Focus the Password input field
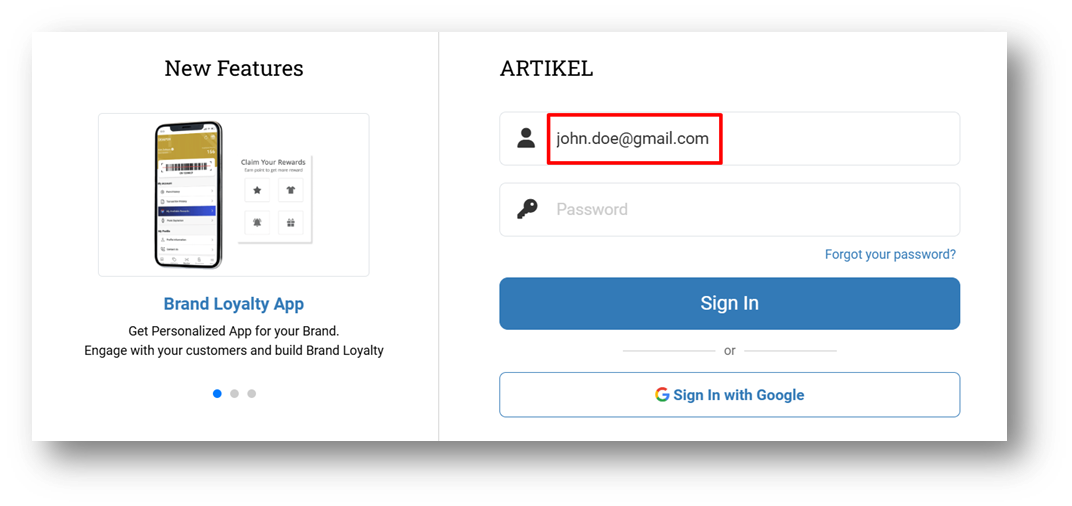 729,209
